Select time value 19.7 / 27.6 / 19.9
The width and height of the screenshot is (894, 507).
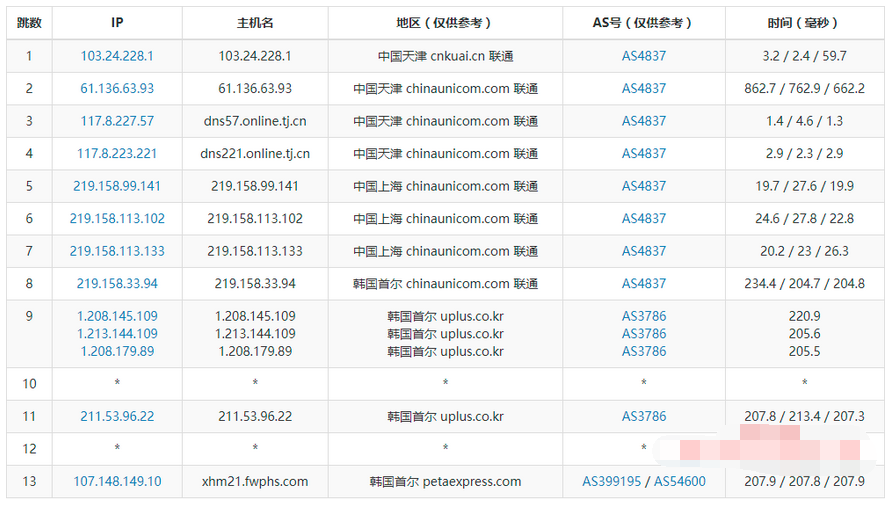[x=804, y=186]
